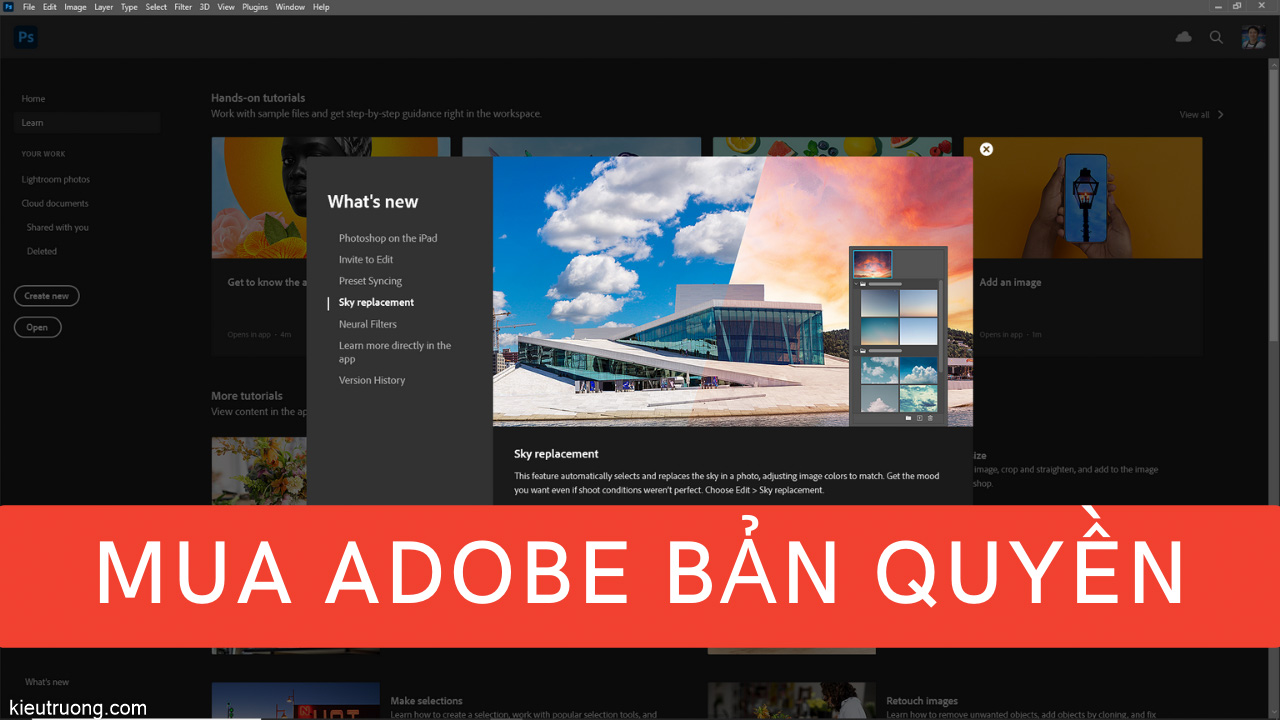Click More tutorials heading
The image size is (1280, 720).
247,396
